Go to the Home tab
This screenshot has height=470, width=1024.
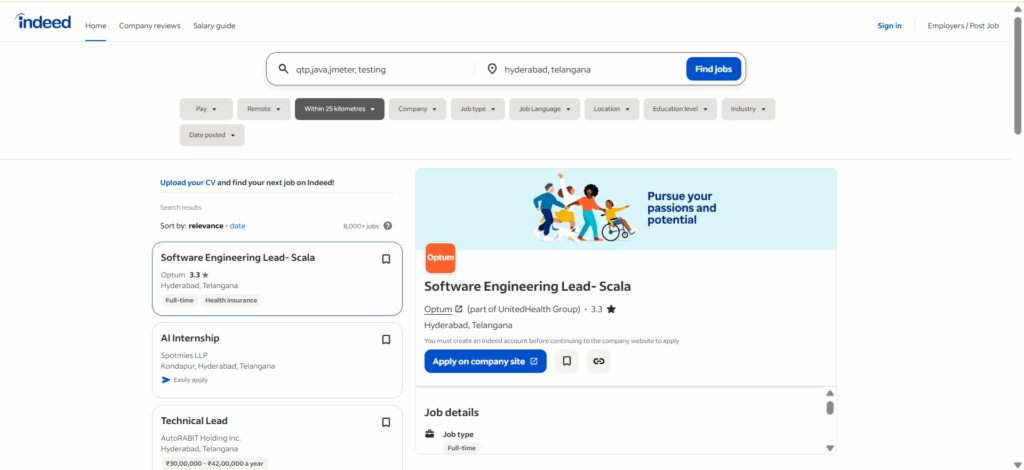click(x=95, y=26)
